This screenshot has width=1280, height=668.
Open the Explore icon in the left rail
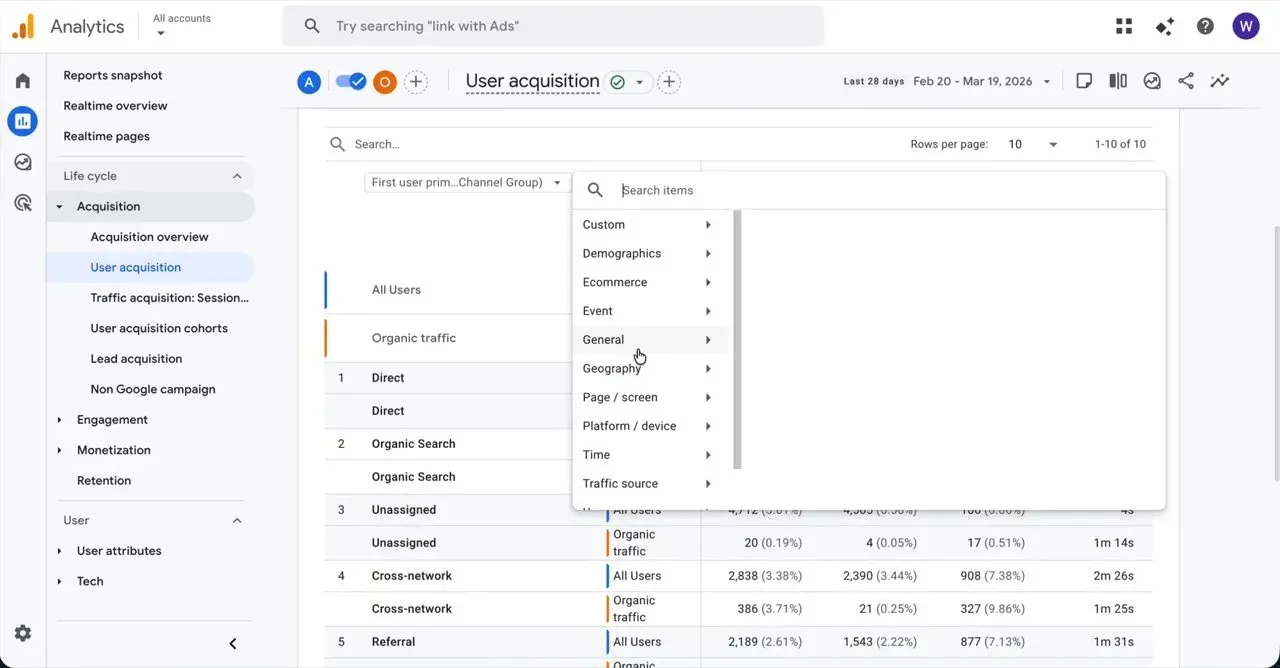click(23, 162)
